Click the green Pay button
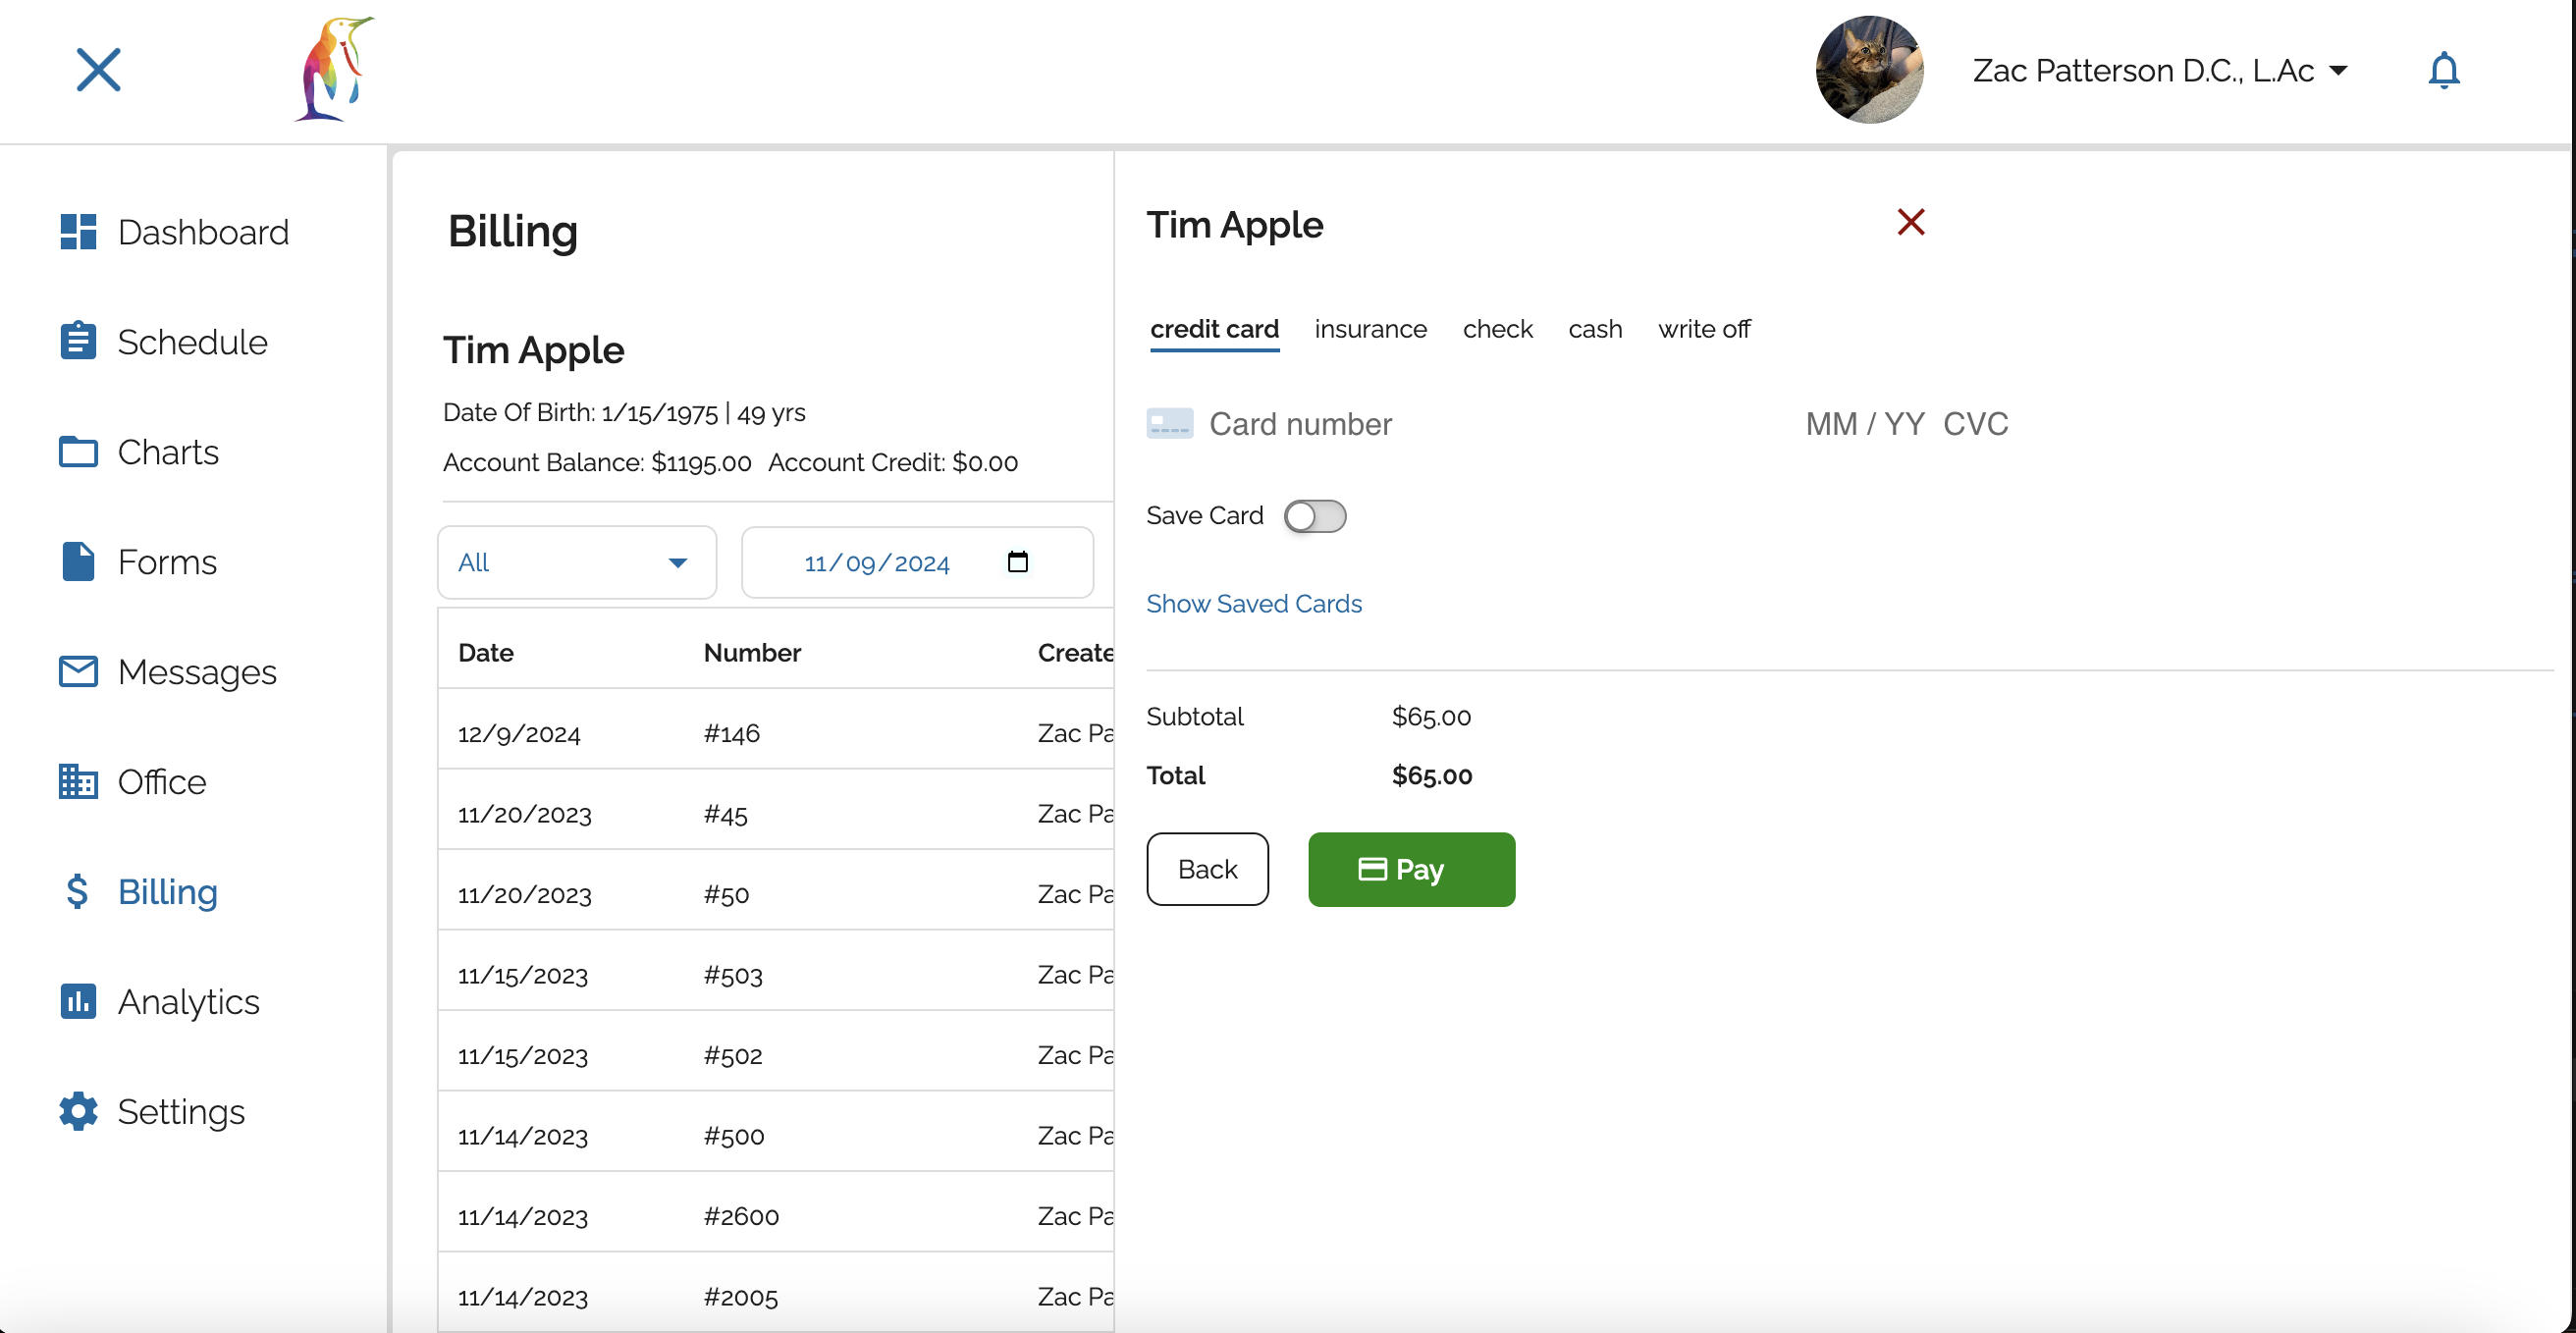 (x=1411, y=870)
